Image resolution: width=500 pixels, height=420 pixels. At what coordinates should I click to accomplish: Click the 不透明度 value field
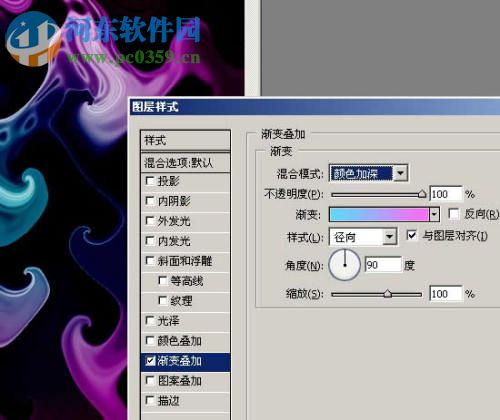pyautogui.click(x=446, y=194)
